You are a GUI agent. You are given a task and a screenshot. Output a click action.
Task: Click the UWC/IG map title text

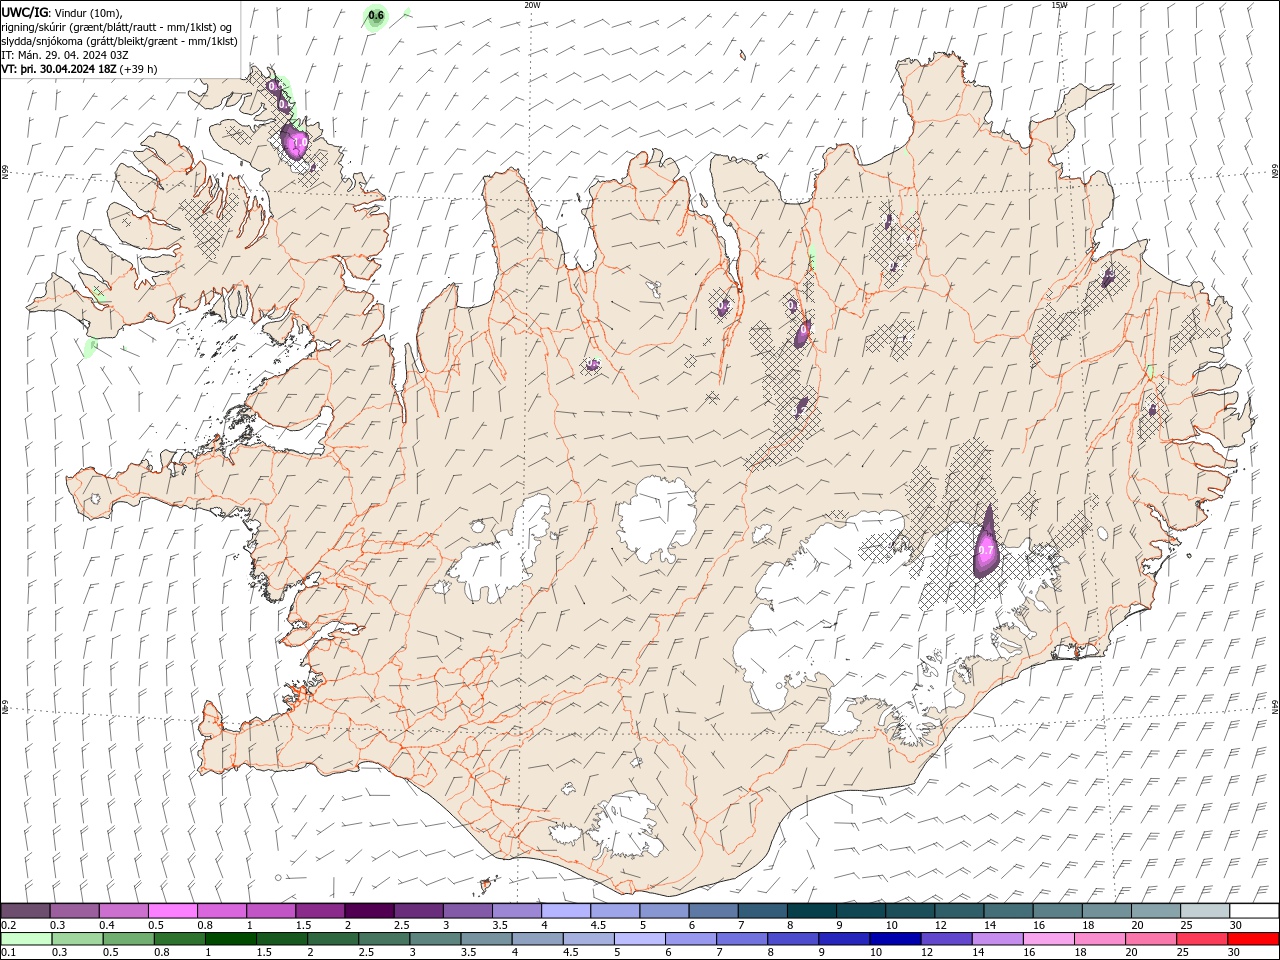click(26, 12)
